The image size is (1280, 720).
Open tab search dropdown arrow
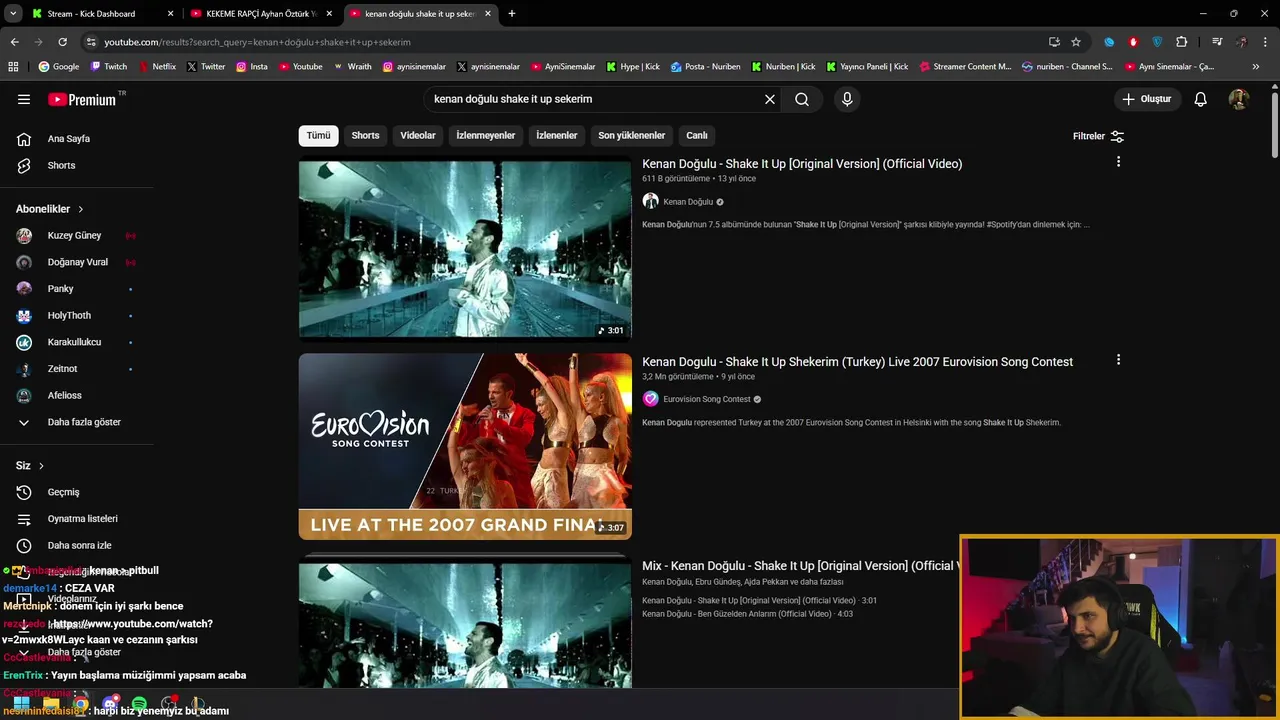tap(13, 14)
